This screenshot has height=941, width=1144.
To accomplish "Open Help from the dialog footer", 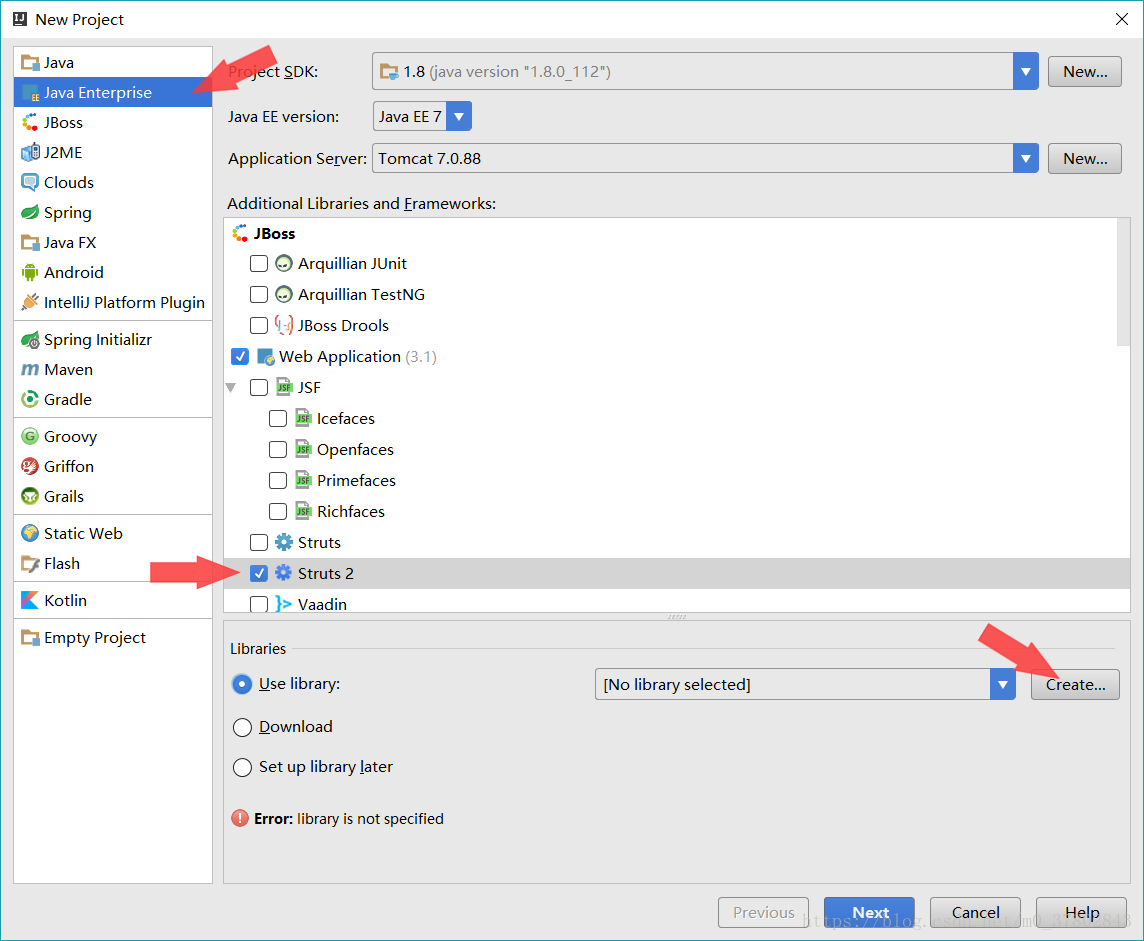I will [1081, 912].
